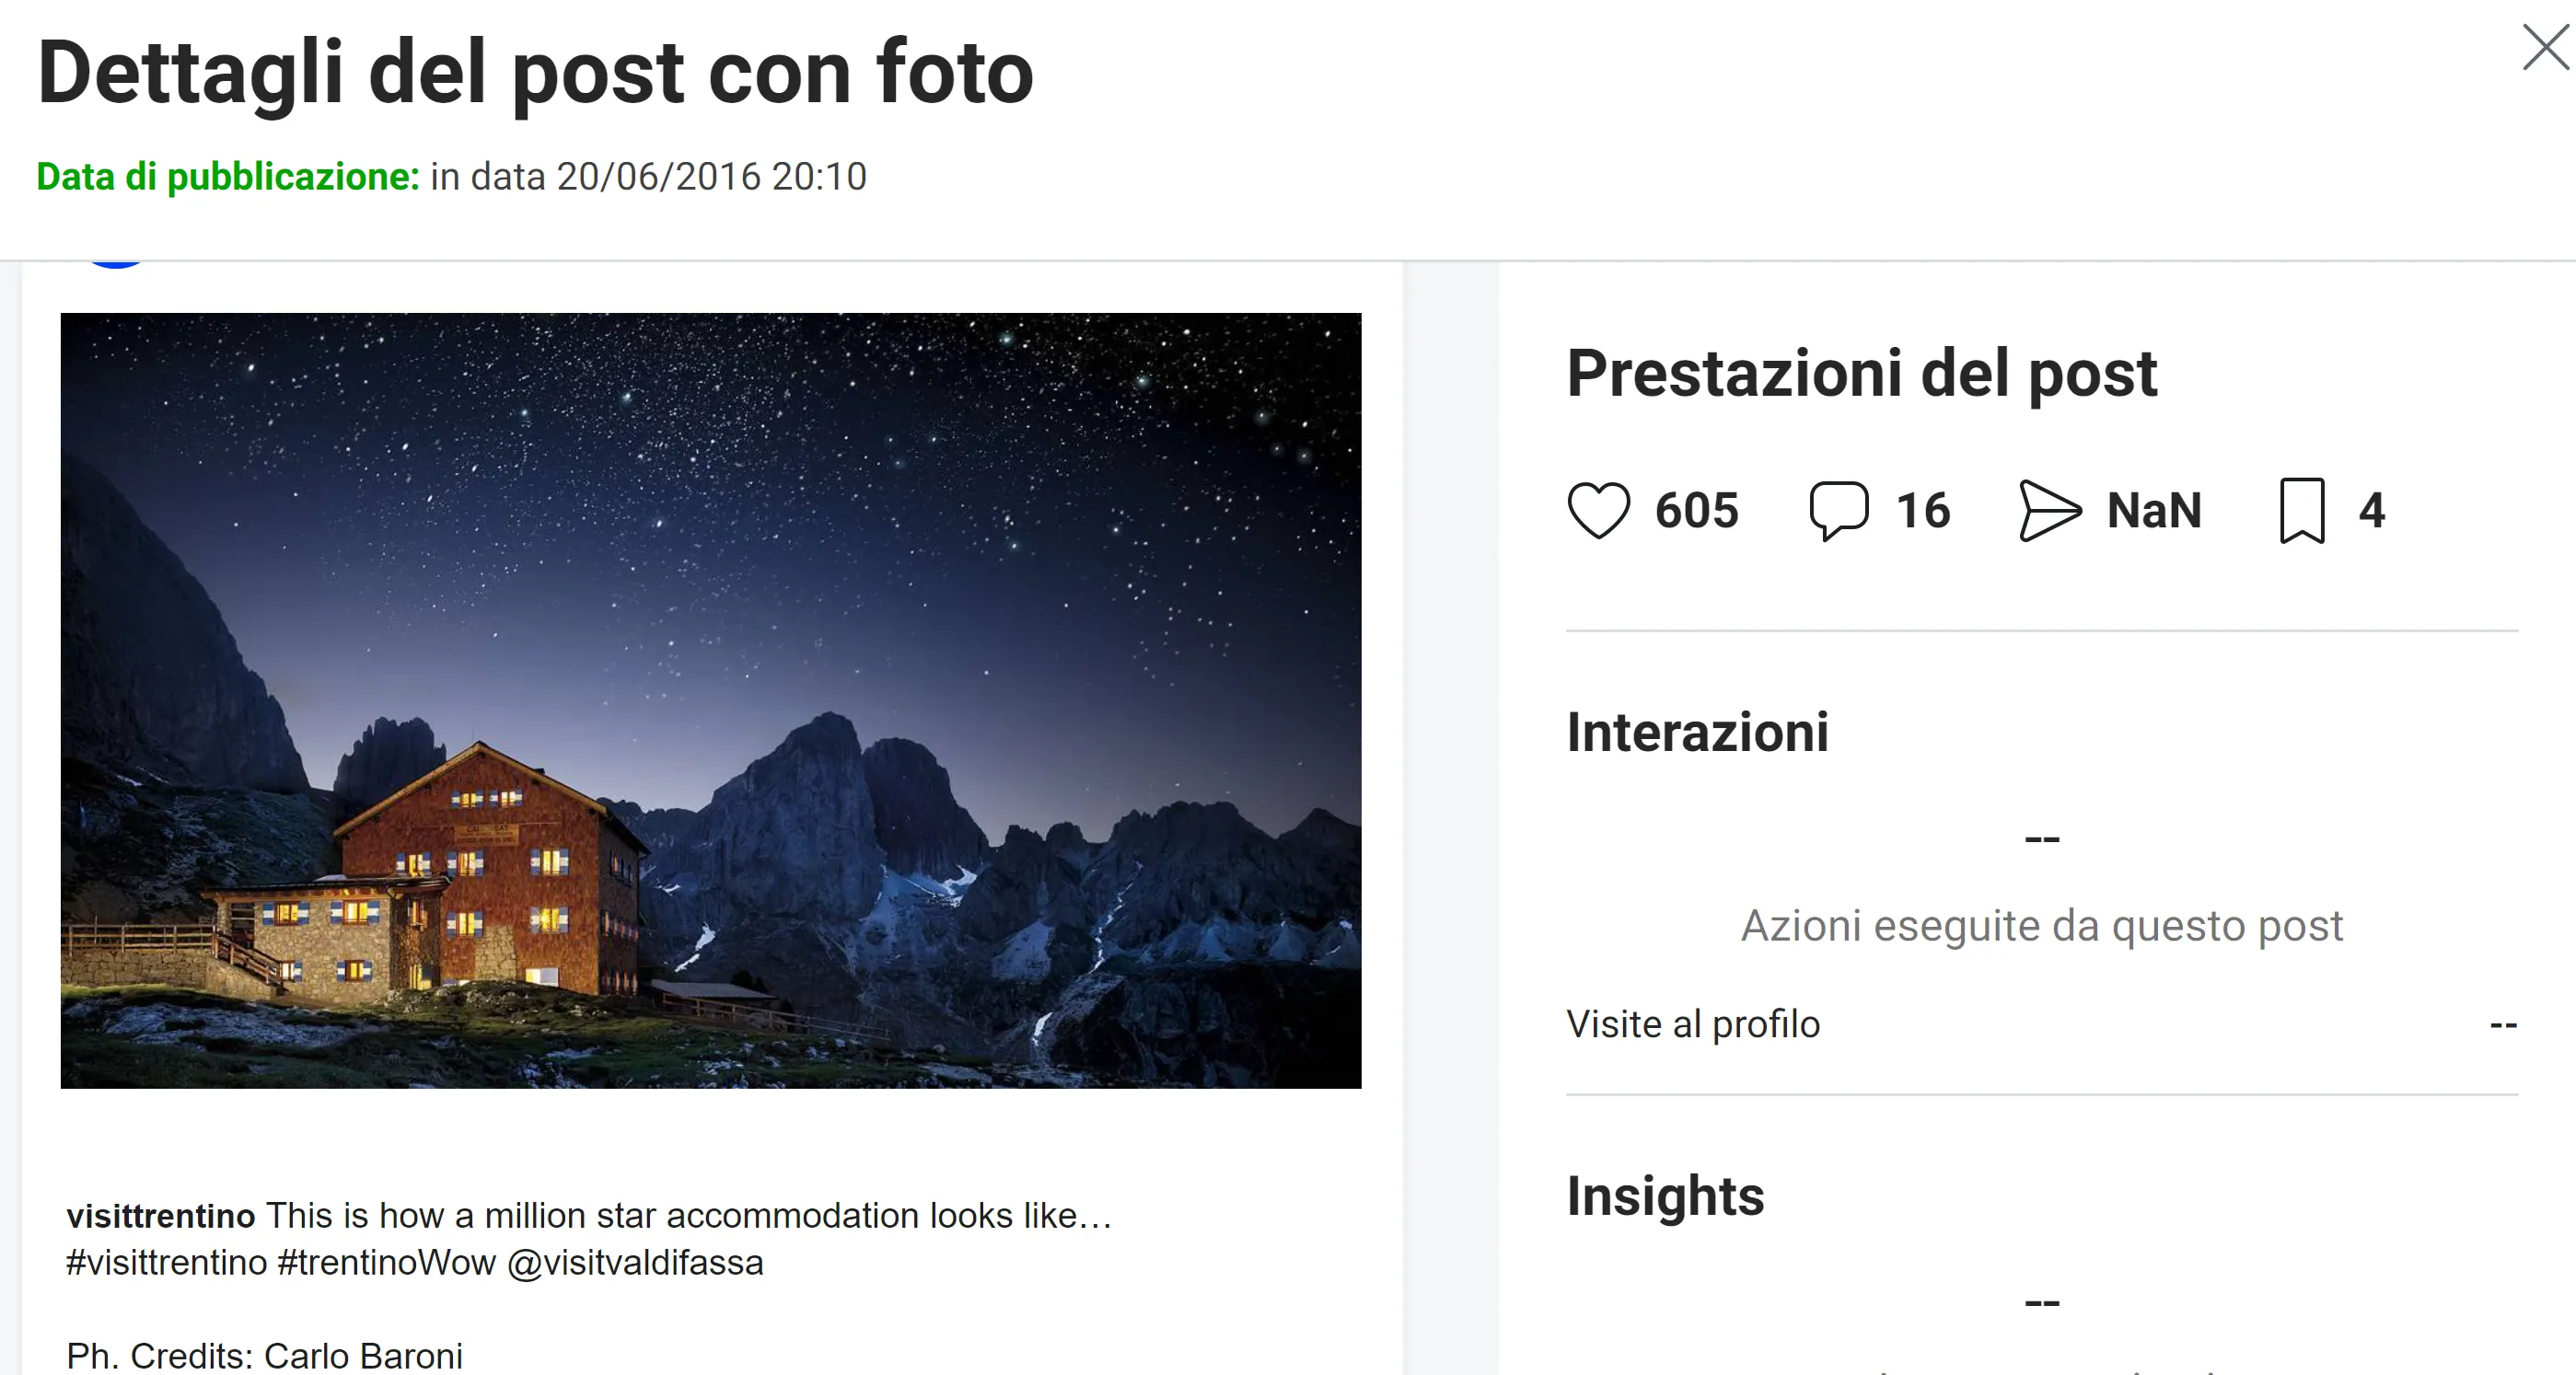Click the Prestazioni del post heading

(x=1861, y=374)
